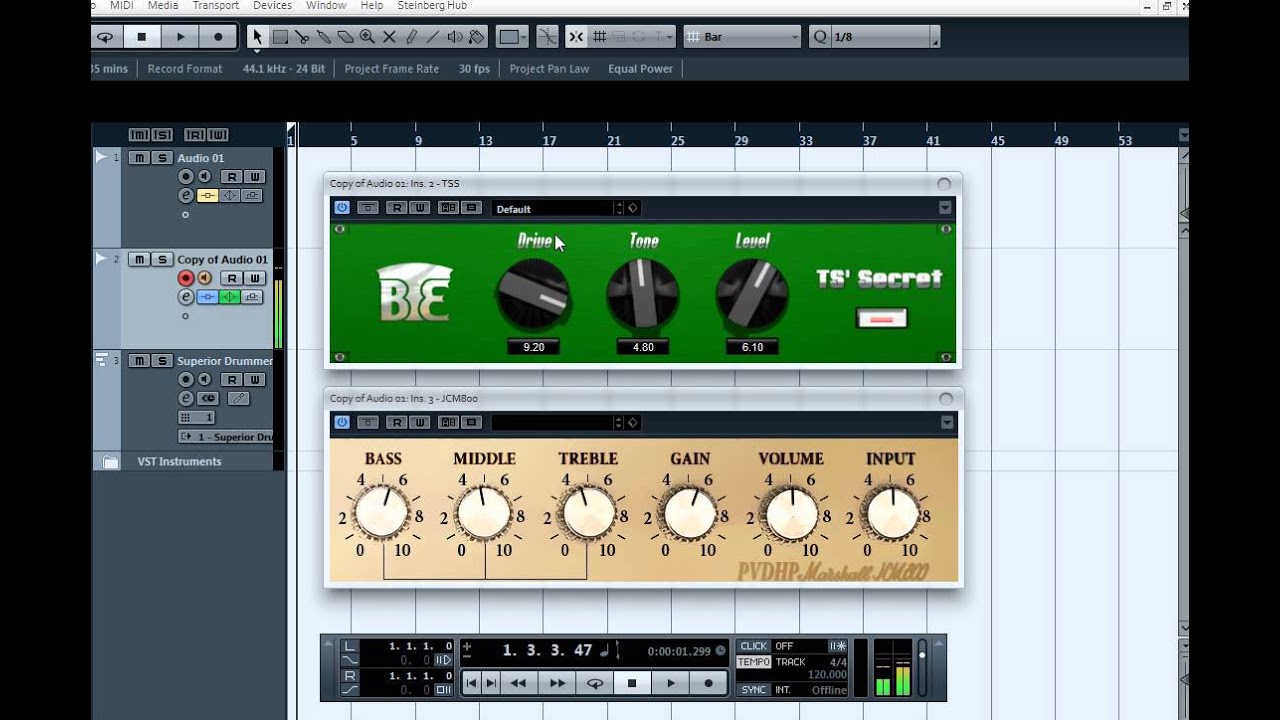1280x720 pixels.
Task: Open the Help menu
Action: 371,6
